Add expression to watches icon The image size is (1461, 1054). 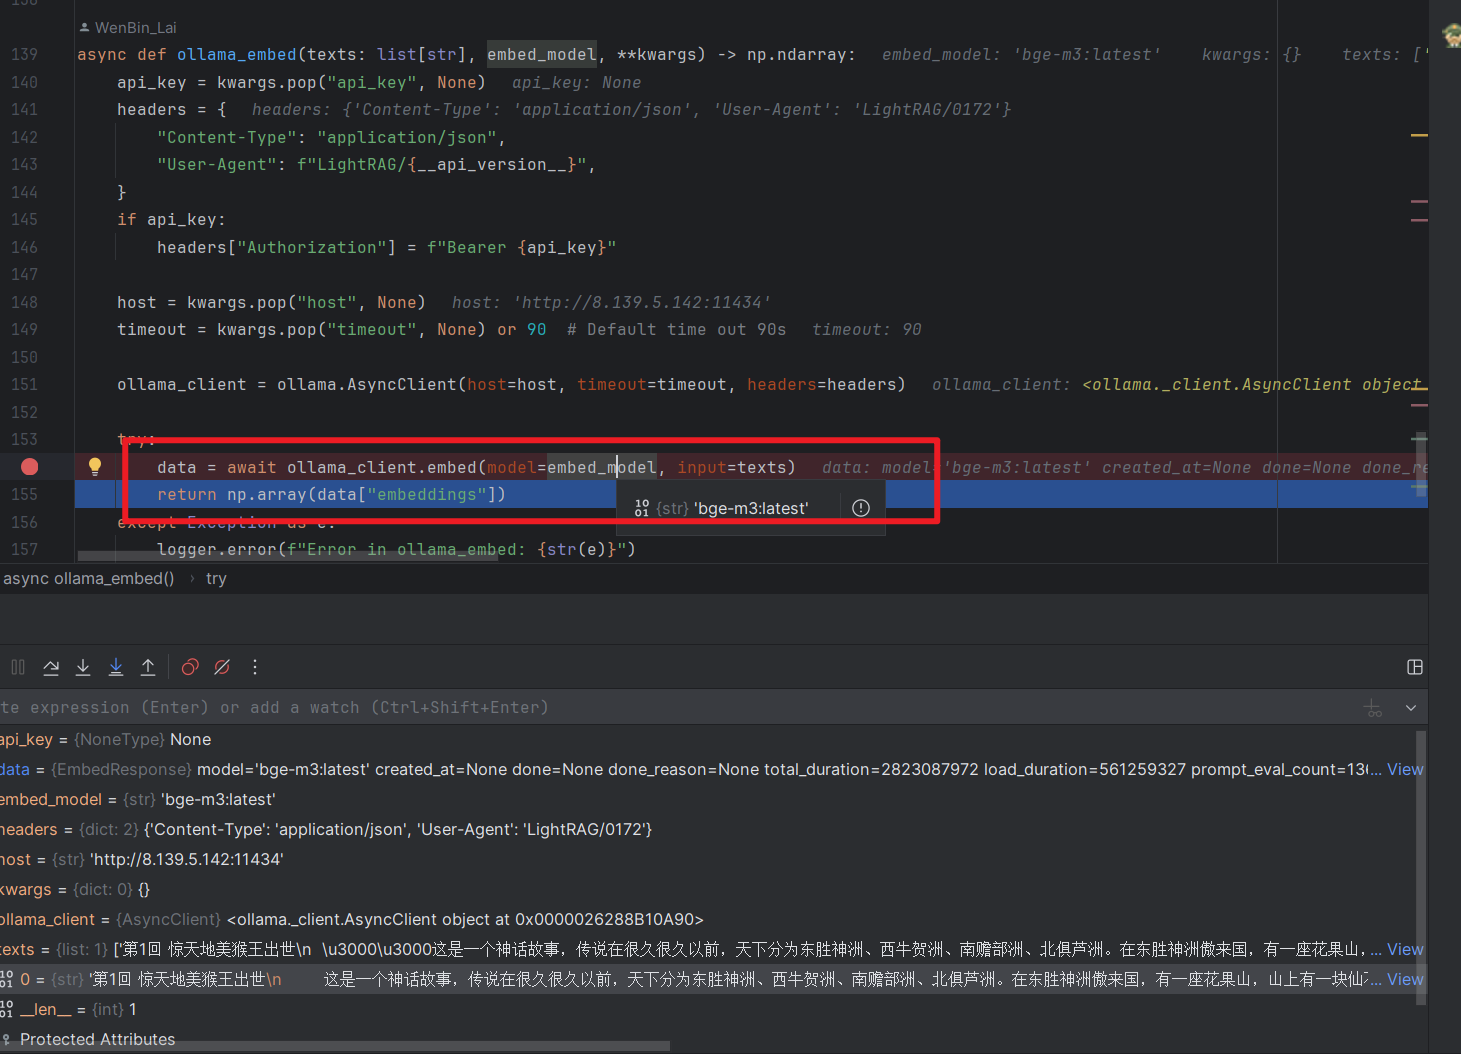tap(1374, 708)
